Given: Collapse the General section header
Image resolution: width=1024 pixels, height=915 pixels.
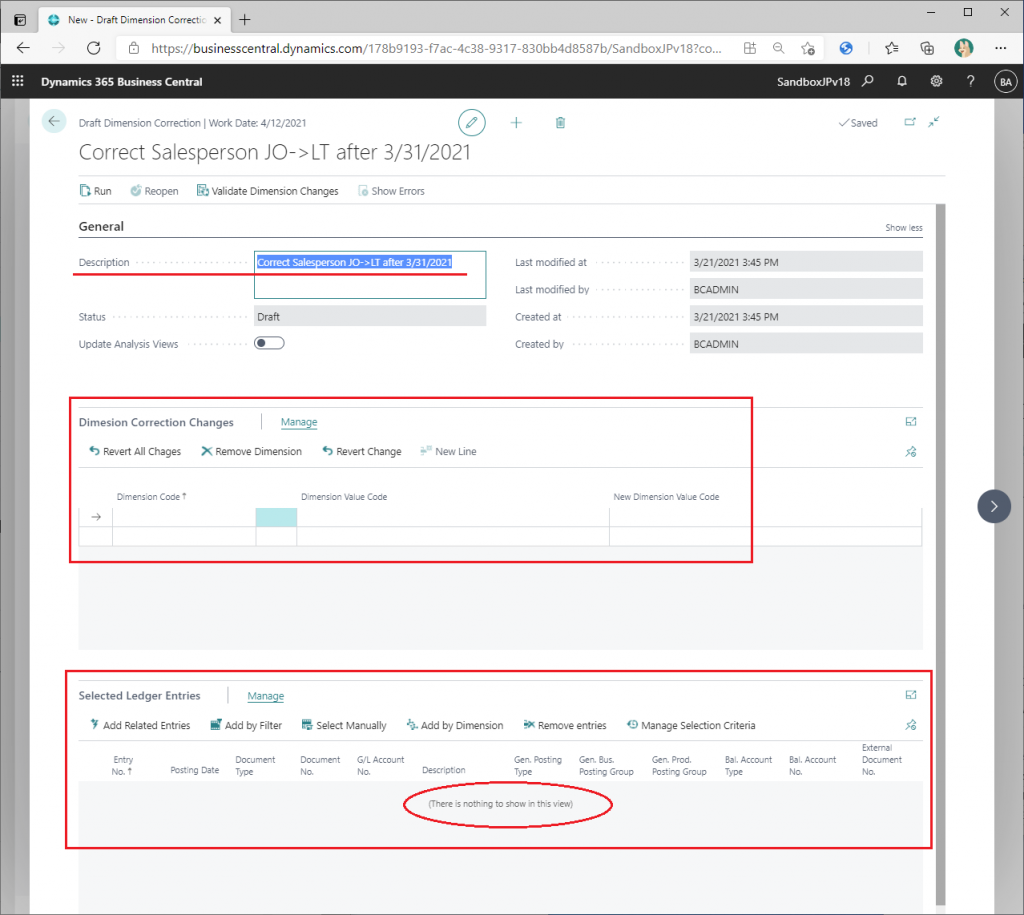Looking at the screenshot, I should pyautogui.click(x=101, y=227).
